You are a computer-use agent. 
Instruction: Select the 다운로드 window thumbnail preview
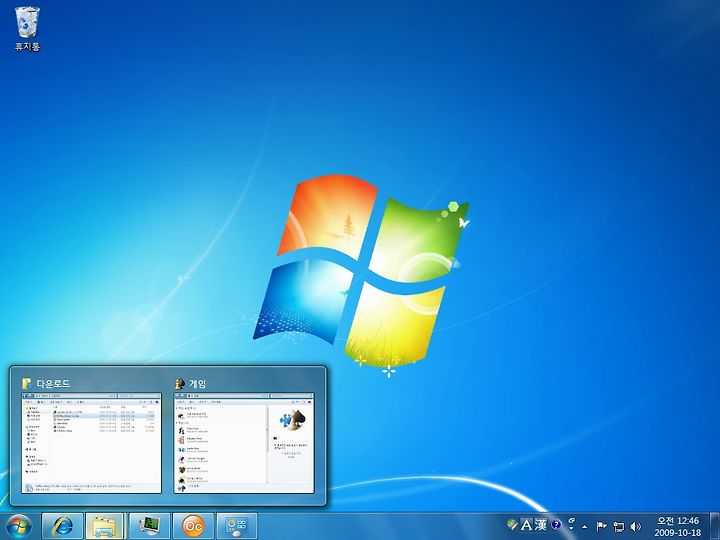(x=91, y=443)
